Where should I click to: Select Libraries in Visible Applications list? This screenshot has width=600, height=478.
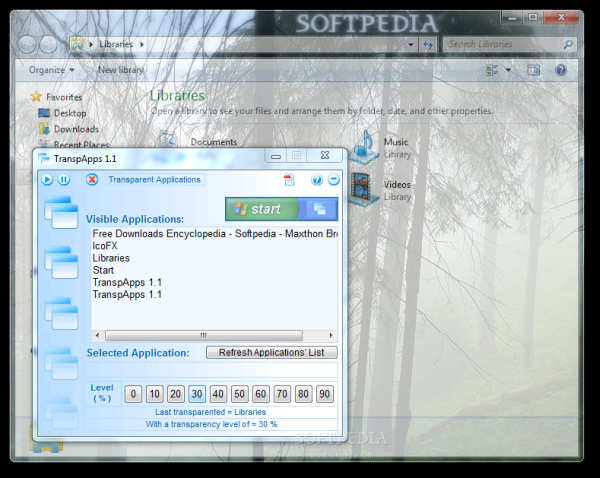[111, 258]
